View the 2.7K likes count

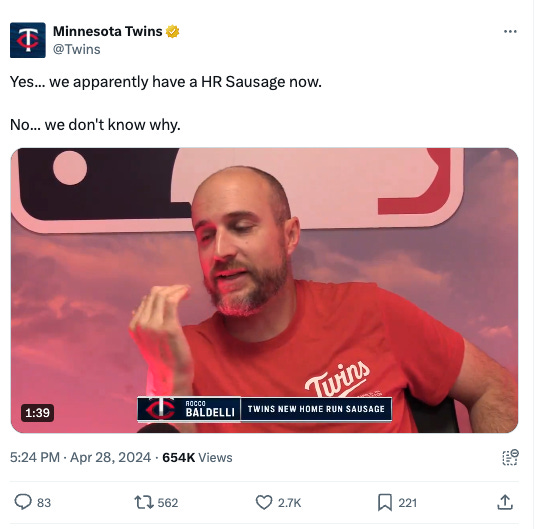click(289, 503)
